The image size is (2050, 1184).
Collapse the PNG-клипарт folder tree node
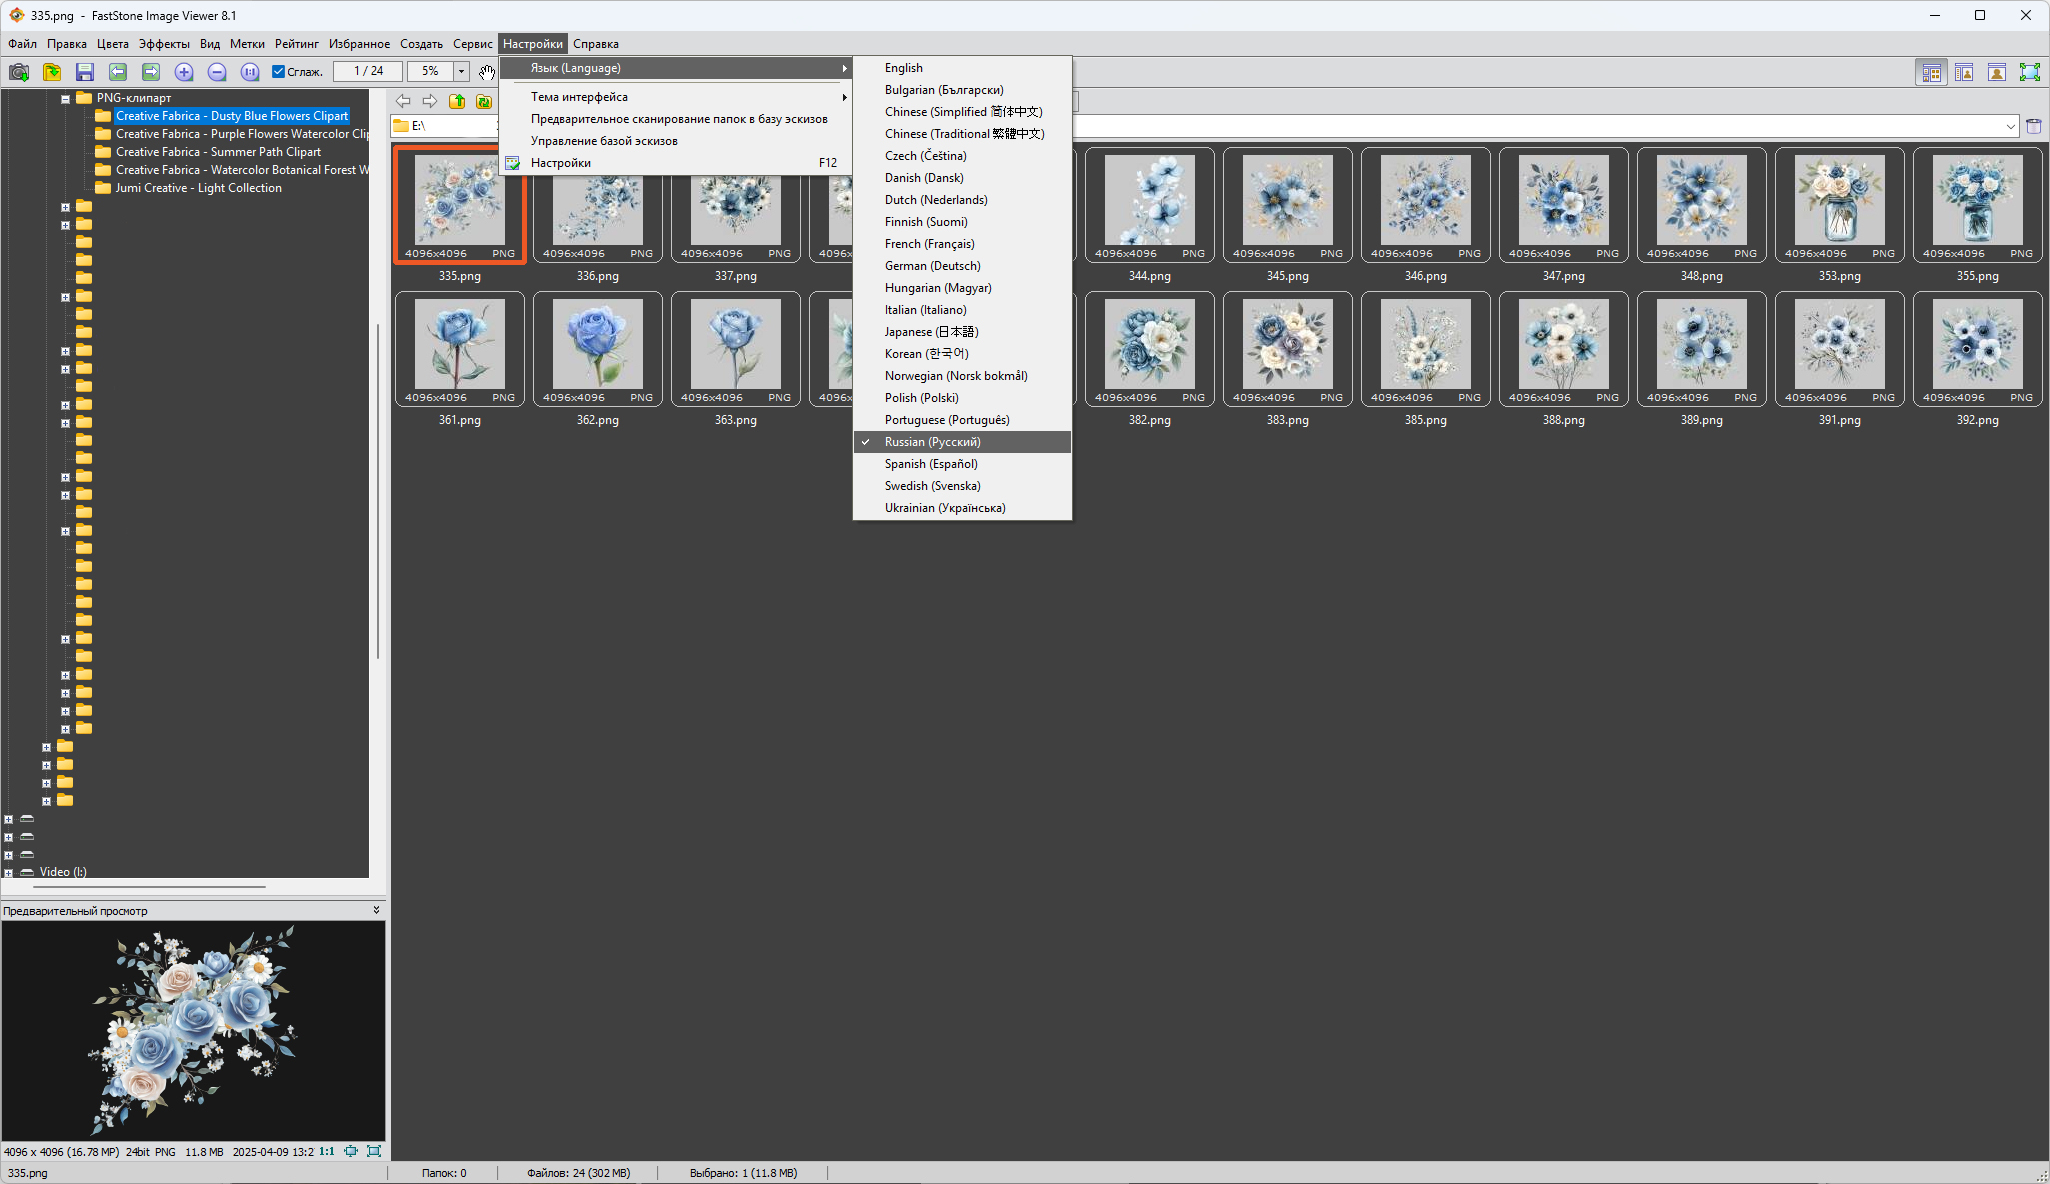65,98
